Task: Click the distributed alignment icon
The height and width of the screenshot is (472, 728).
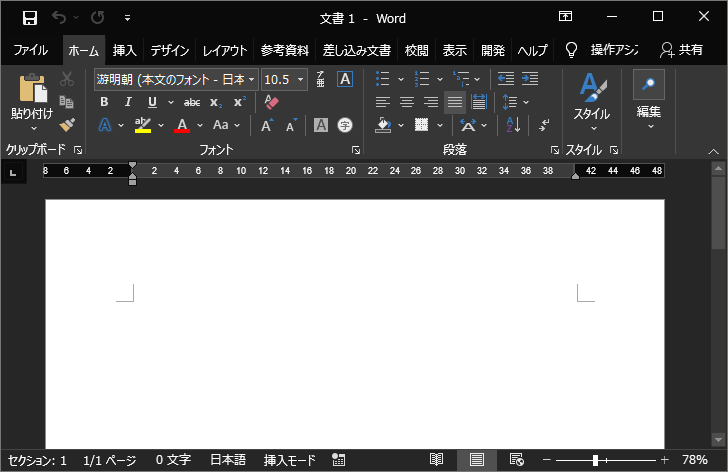Action: pos(478,102)
